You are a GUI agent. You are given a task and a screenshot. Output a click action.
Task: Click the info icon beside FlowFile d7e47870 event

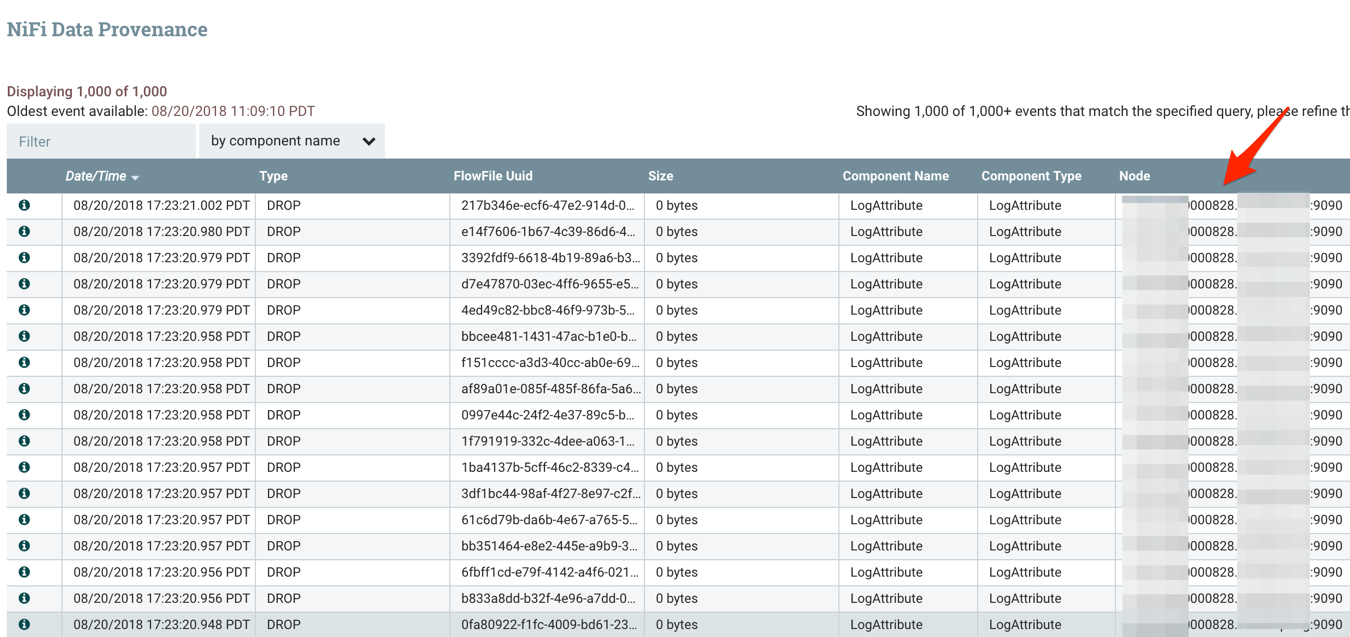24,284
